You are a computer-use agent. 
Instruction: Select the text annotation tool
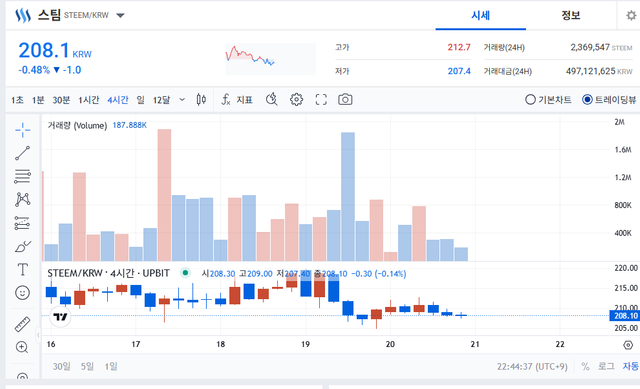22,270
